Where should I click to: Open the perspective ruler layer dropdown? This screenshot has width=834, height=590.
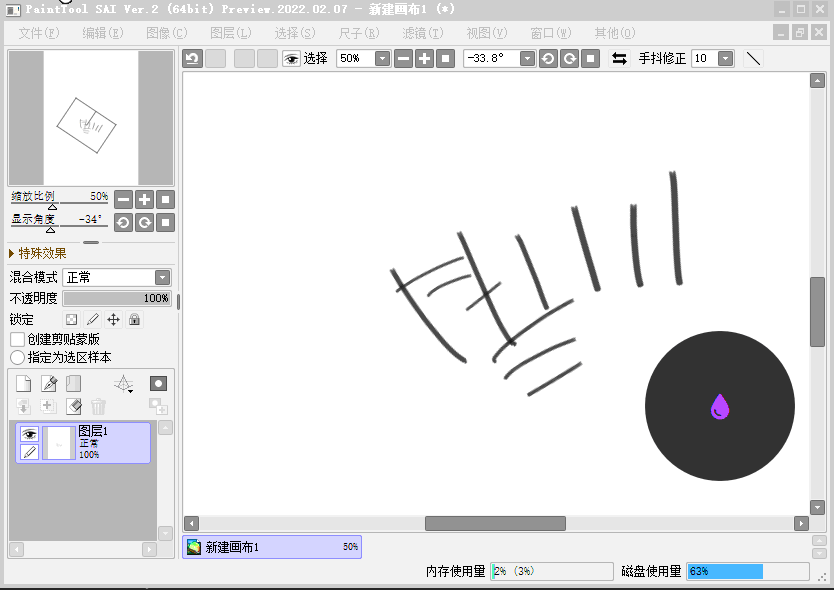pos(123,384)
